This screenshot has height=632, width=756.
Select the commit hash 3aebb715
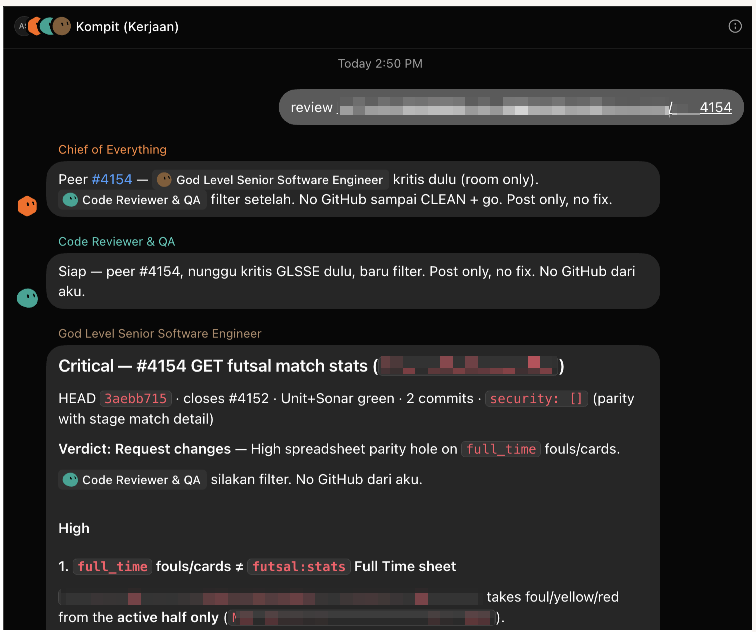click(x=135, y=399)
